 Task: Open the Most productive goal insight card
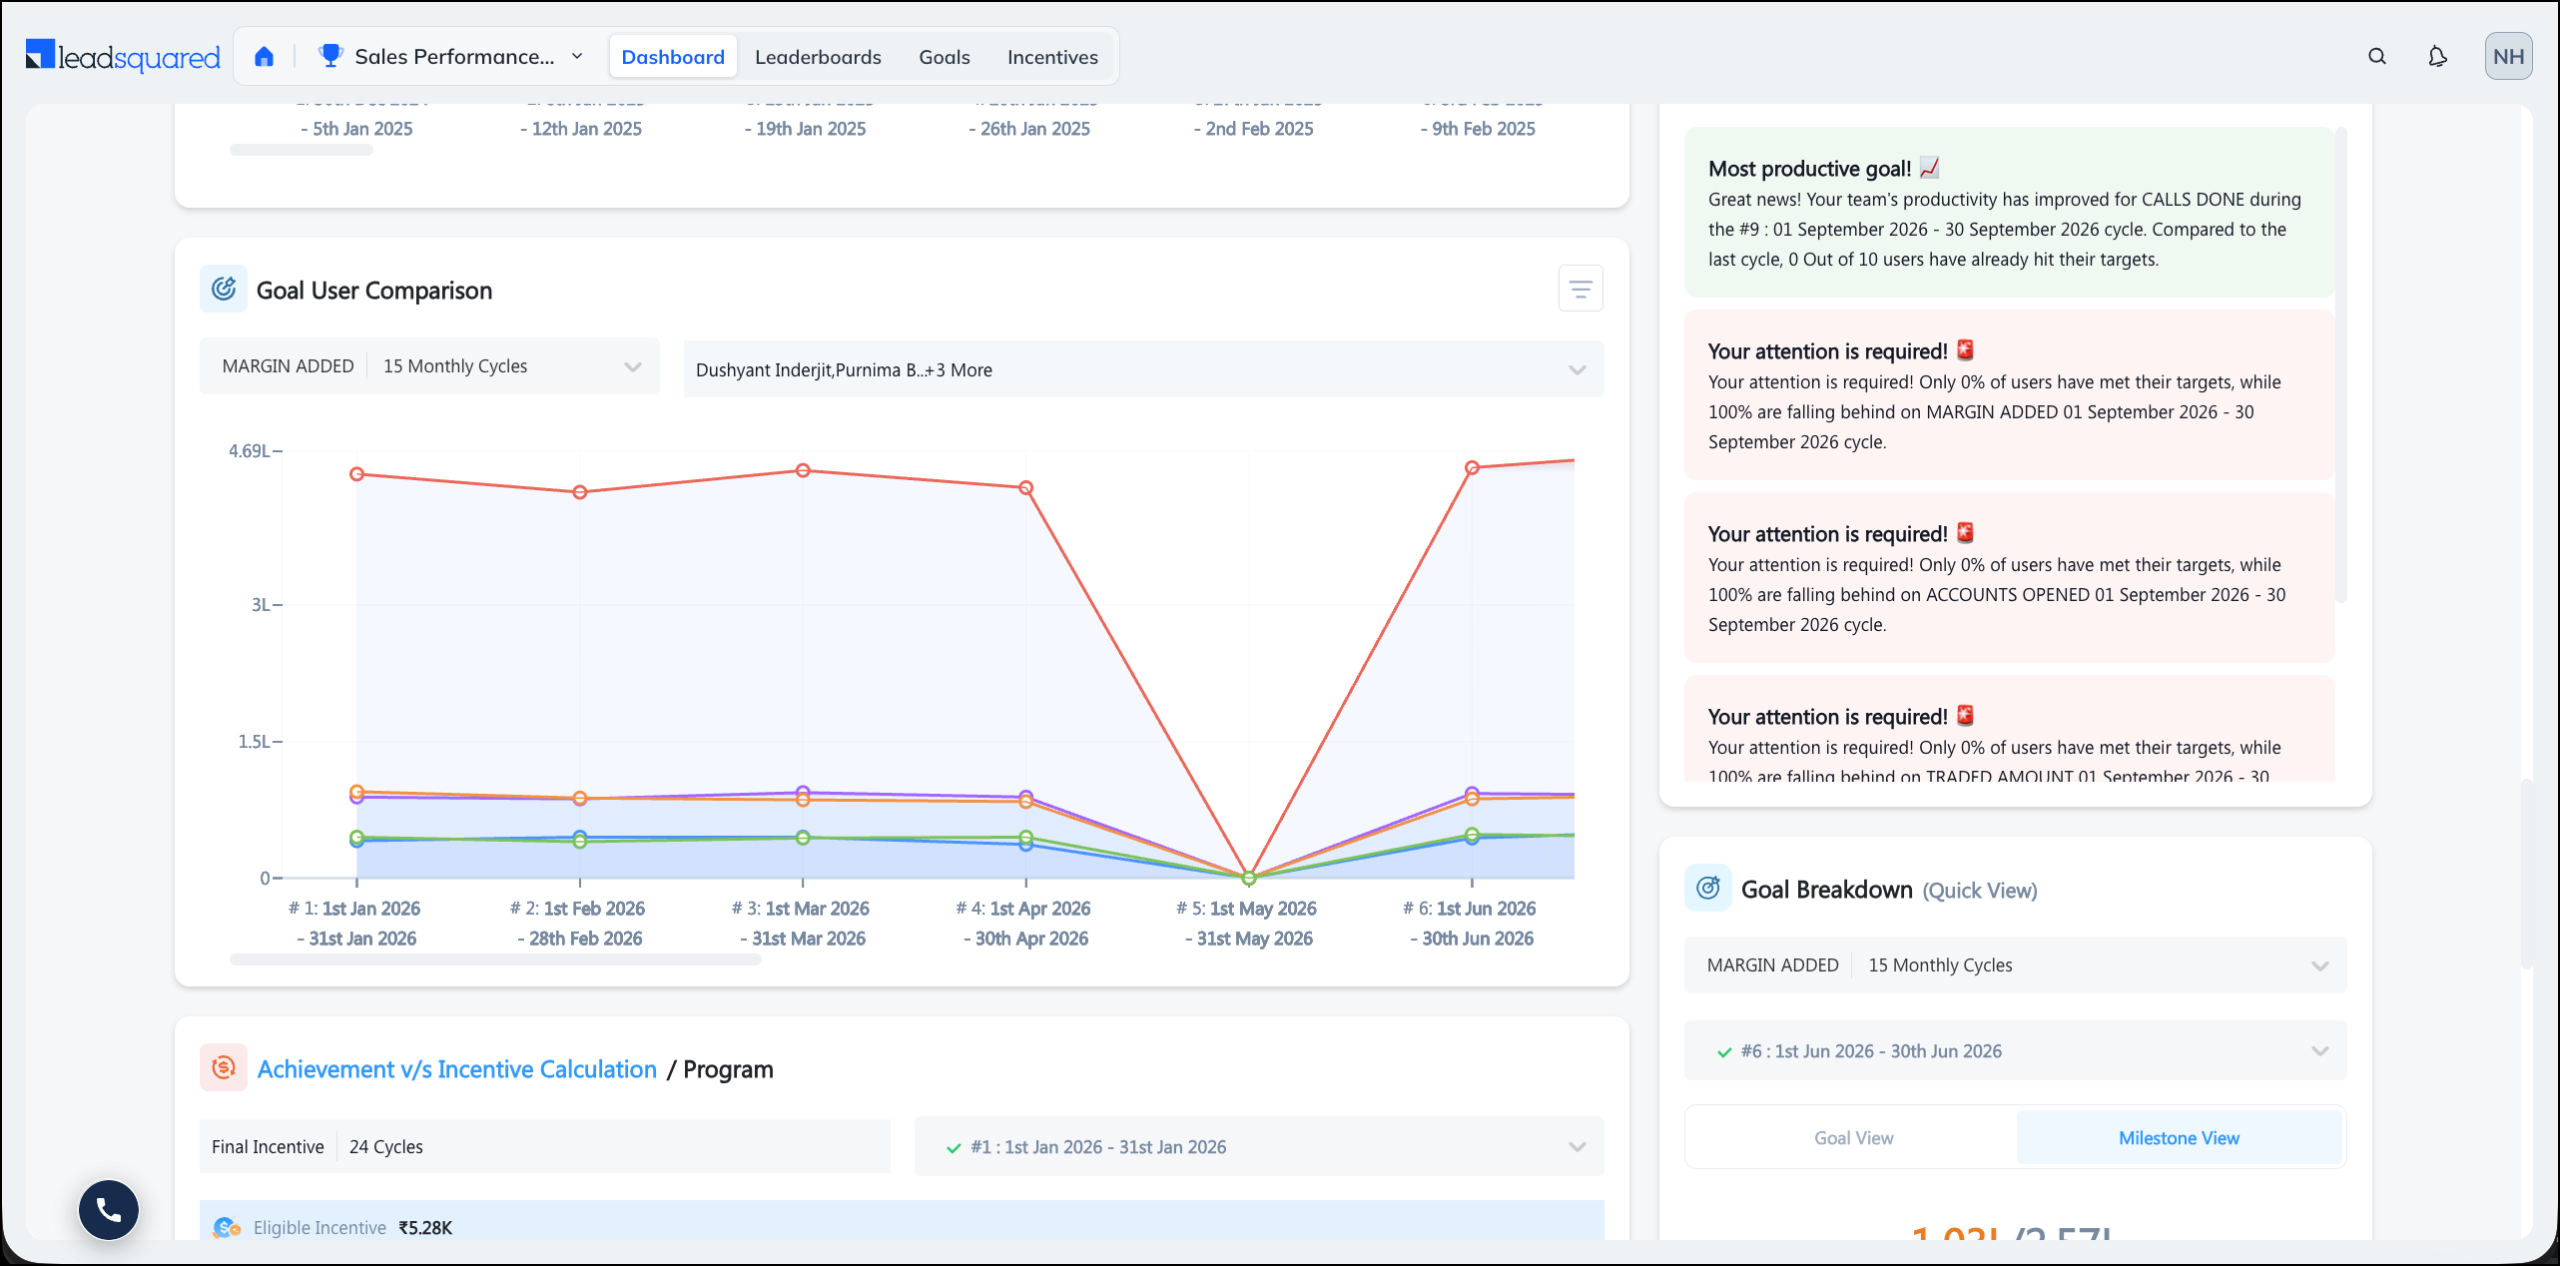[x=2009, y=212]
